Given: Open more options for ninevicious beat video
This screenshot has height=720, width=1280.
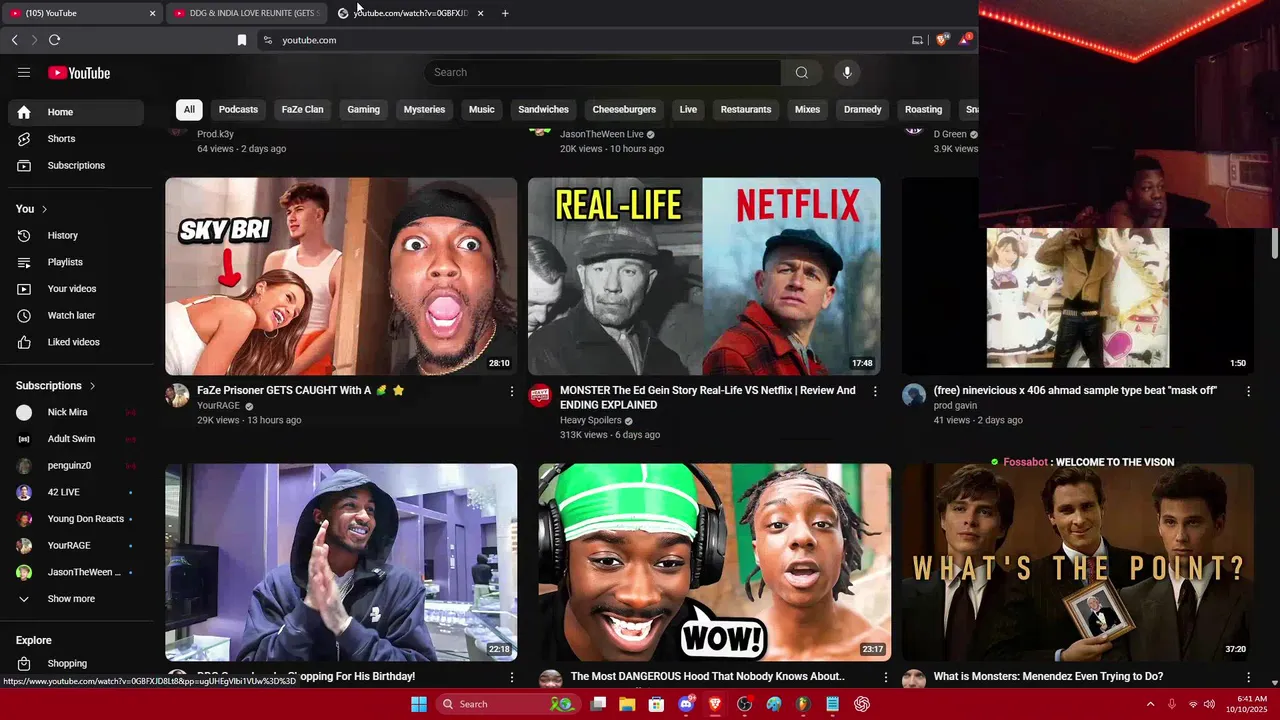Looking at the screenshot, I should pyautogui.click(x=1249, y=391).
